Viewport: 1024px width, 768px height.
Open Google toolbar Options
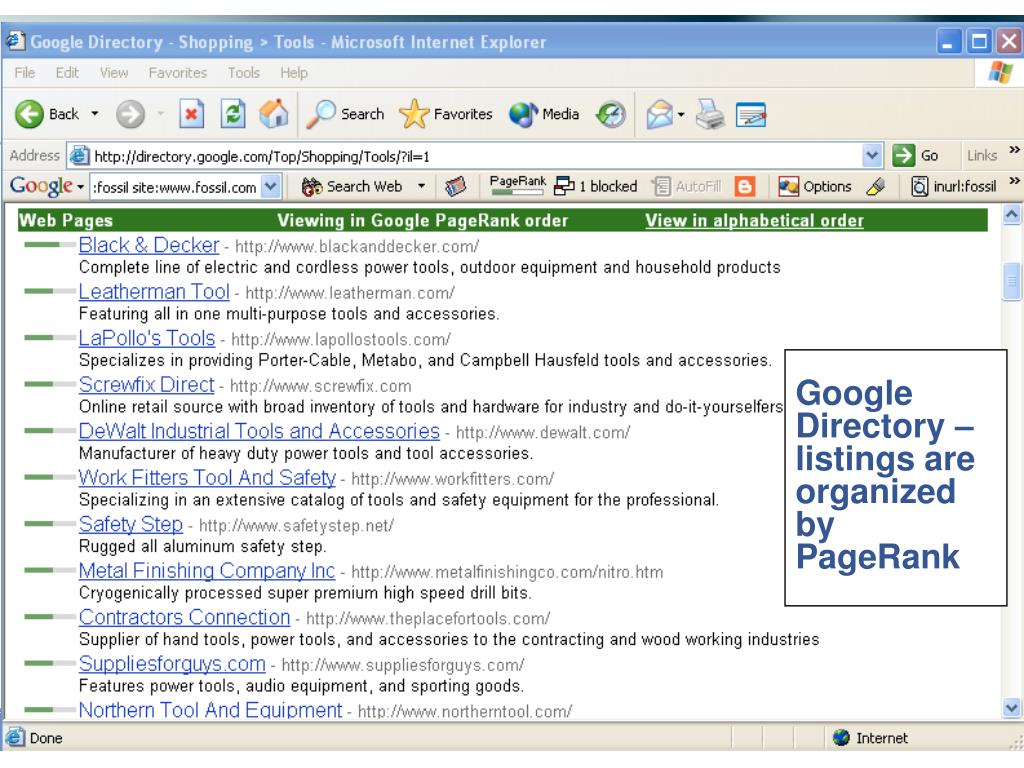814,187
